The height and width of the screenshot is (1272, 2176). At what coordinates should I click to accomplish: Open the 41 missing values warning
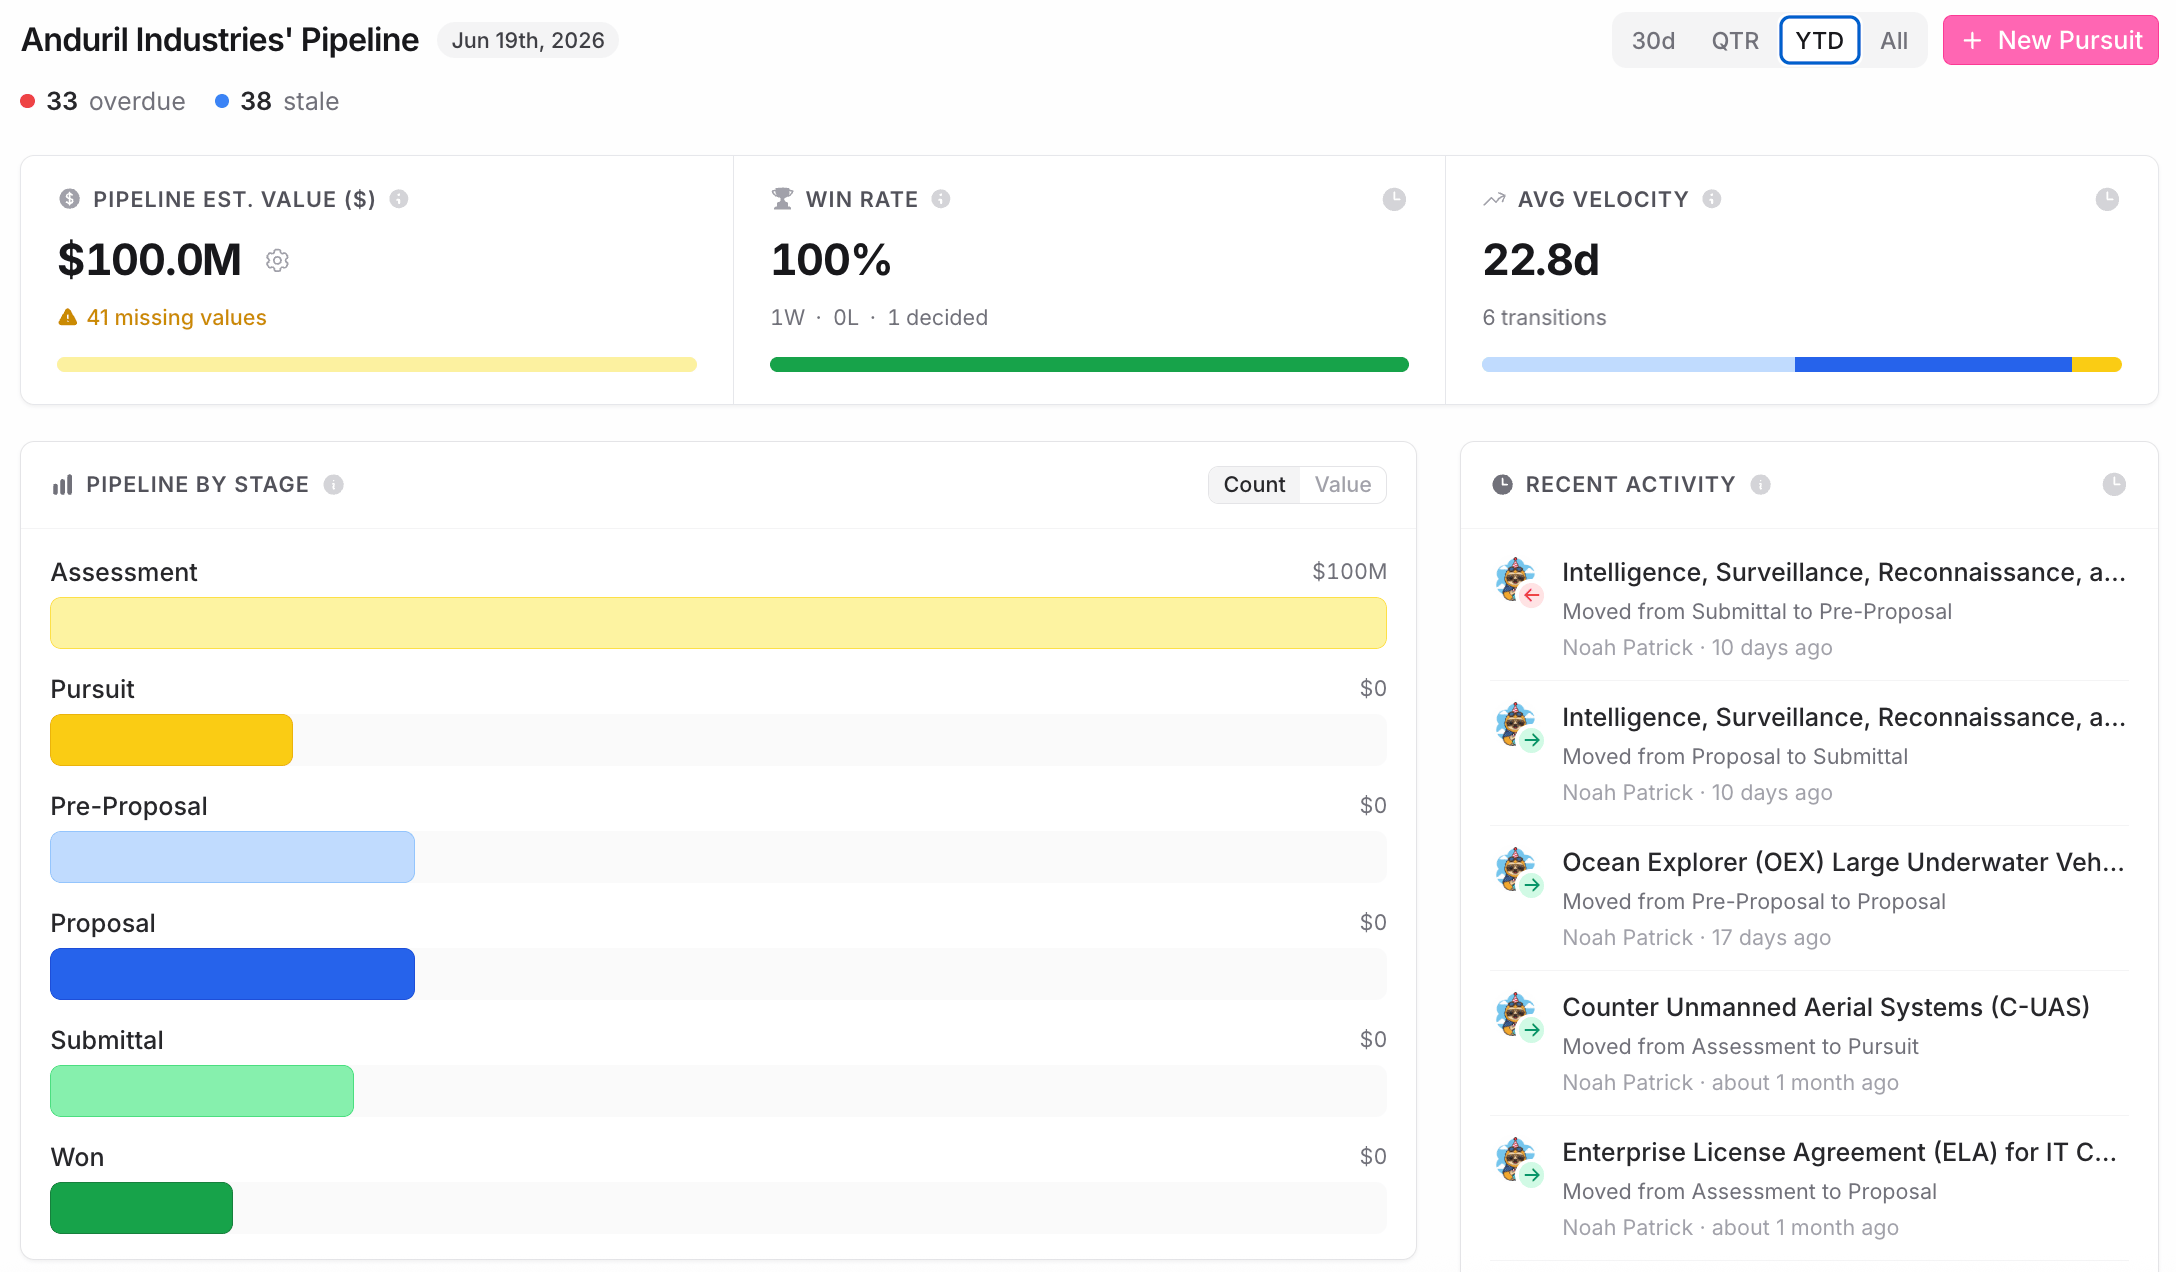tap(162, 317)
